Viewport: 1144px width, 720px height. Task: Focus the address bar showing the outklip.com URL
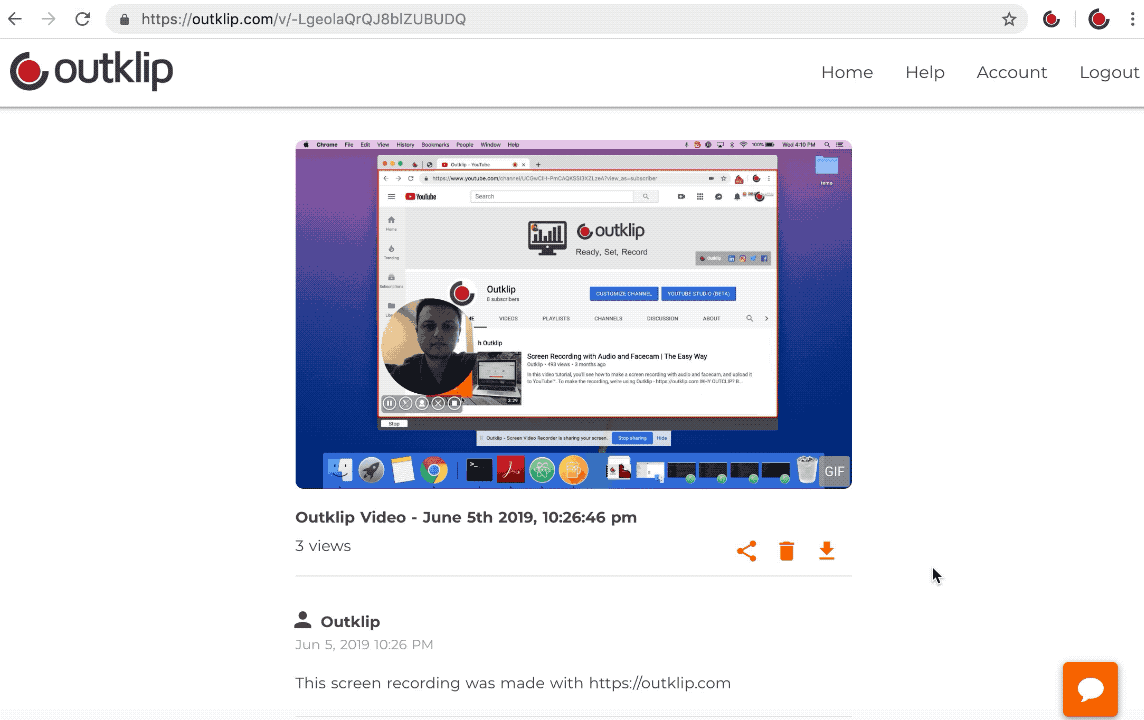click(566, 19)
